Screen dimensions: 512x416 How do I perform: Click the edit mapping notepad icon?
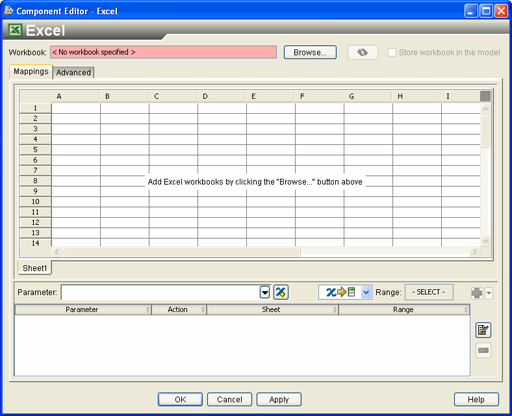[x=483, y=330]
